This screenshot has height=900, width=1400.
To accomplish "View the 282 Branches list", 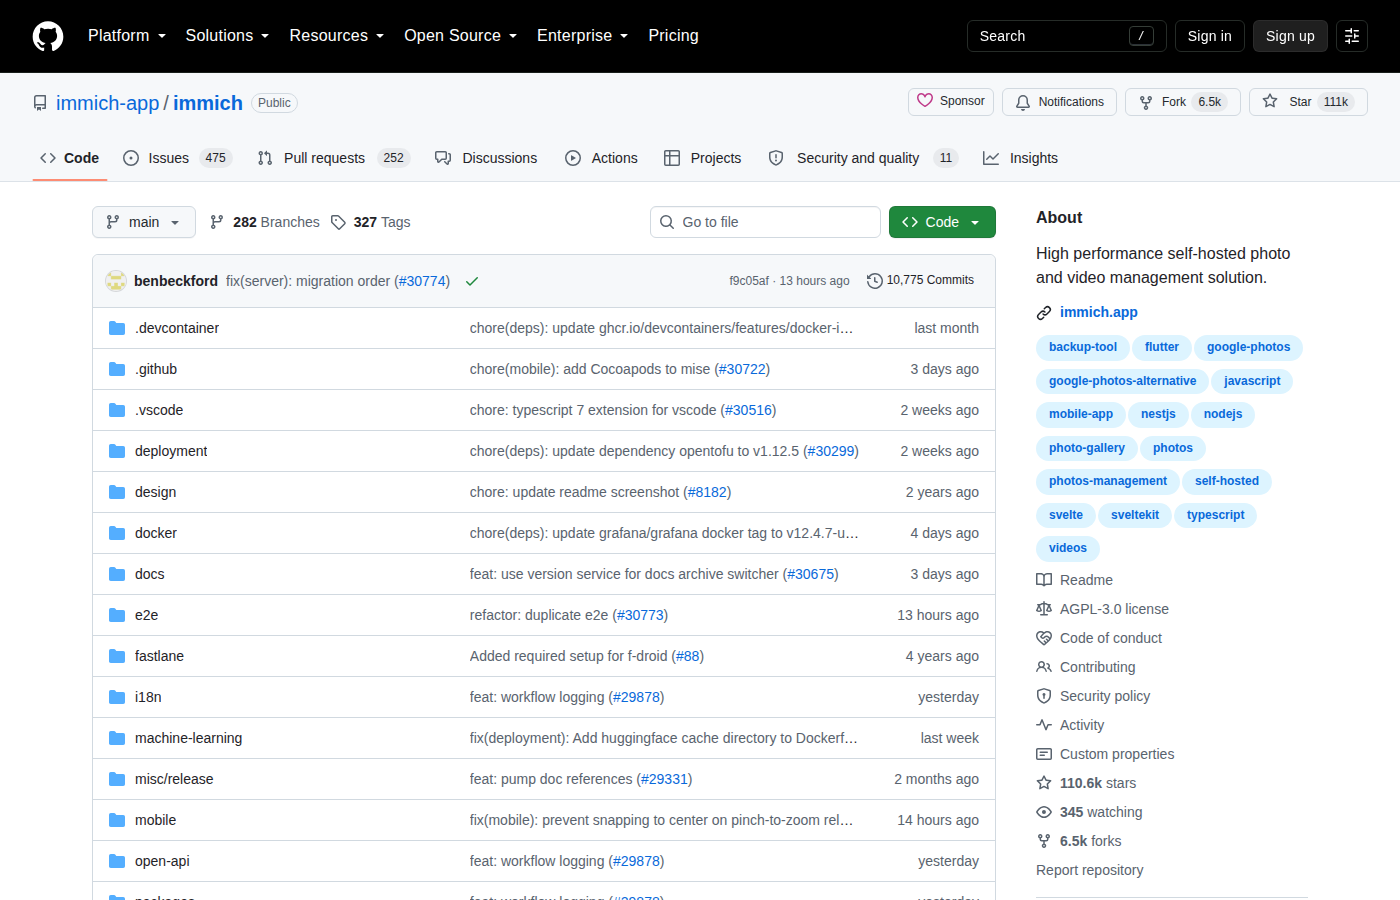I will coord(265,222).
